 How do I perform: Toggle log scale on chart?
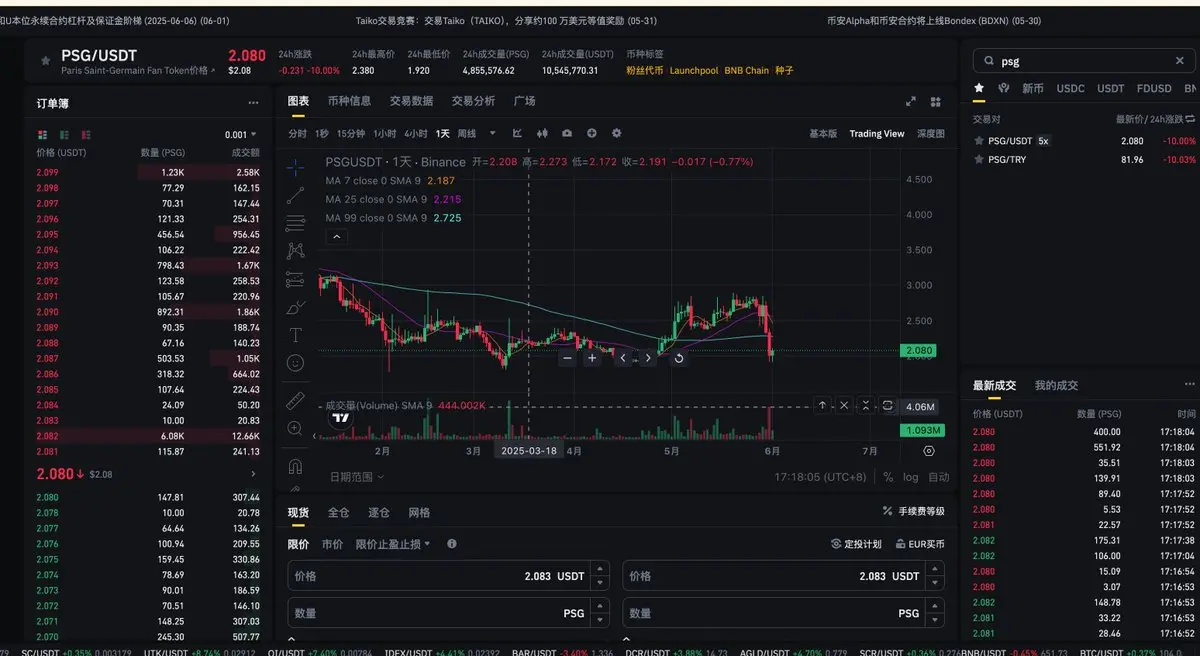910,477
